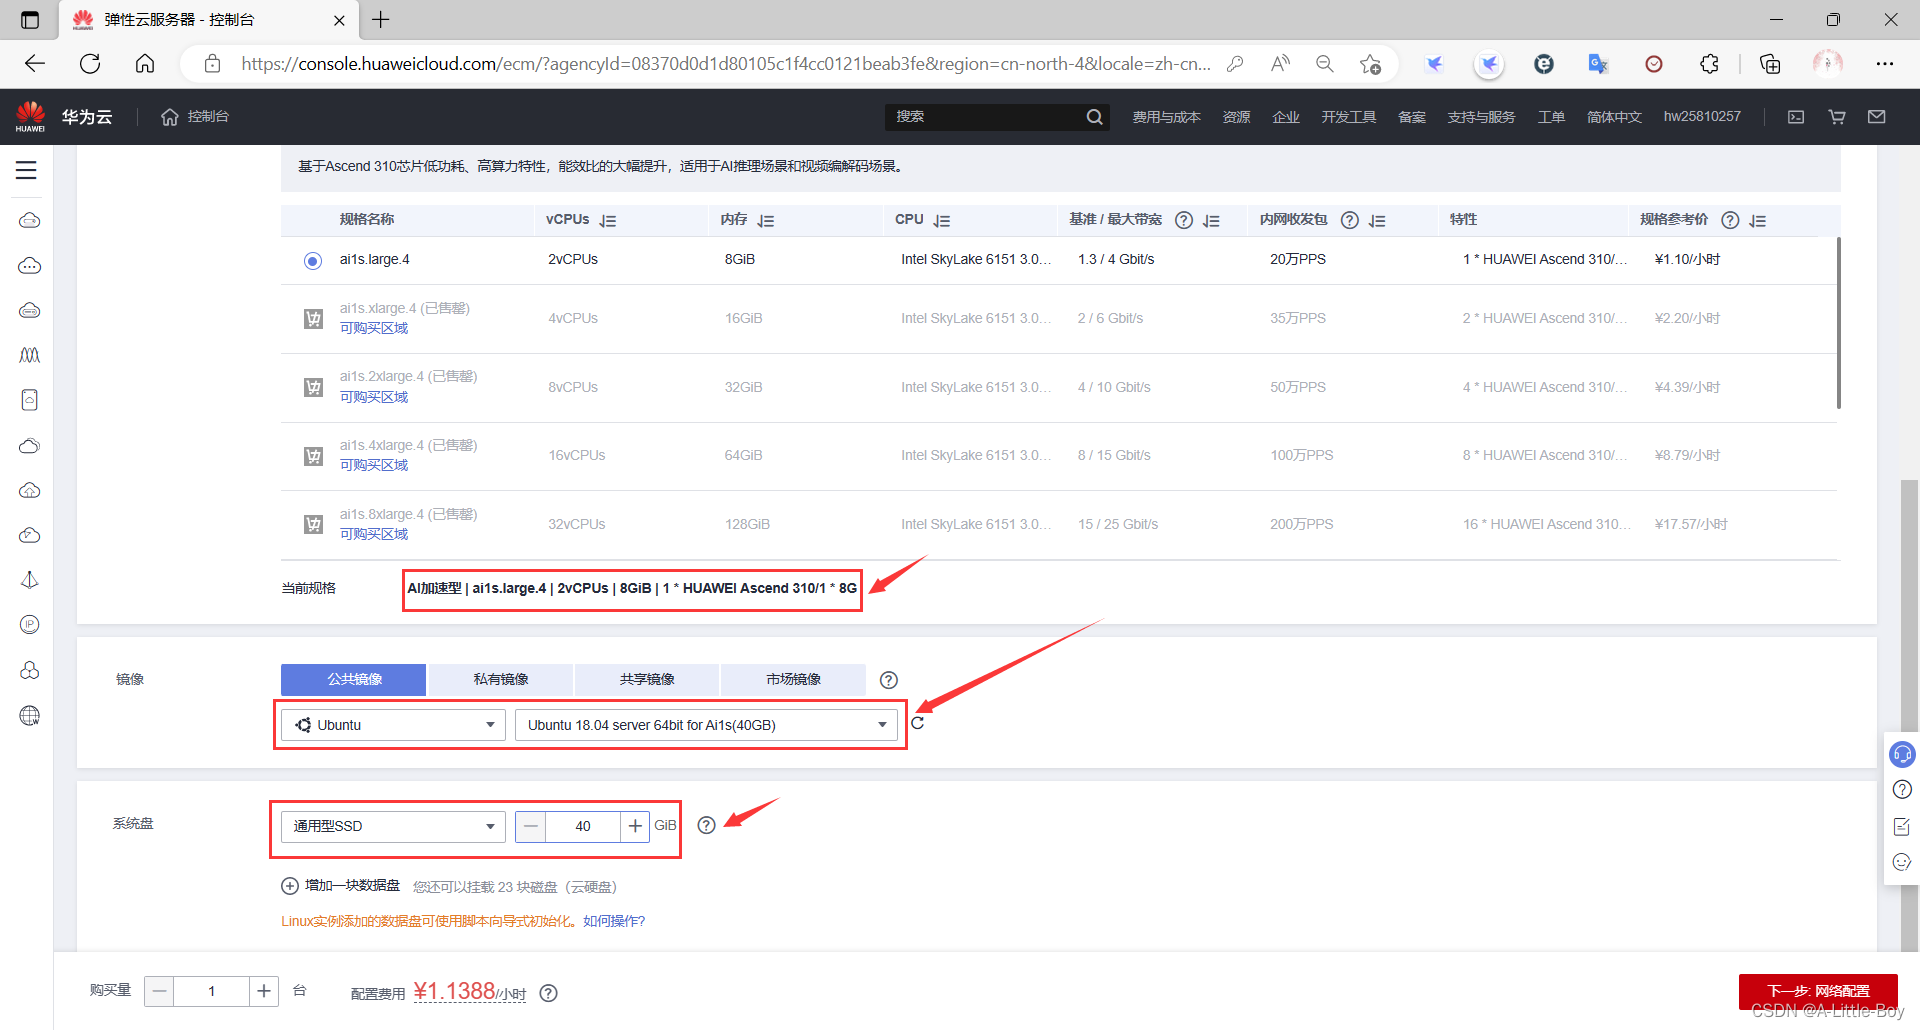The image size is (1920, 1030).
Task: Sort by CPU column icon
Action: pos(942,221)
